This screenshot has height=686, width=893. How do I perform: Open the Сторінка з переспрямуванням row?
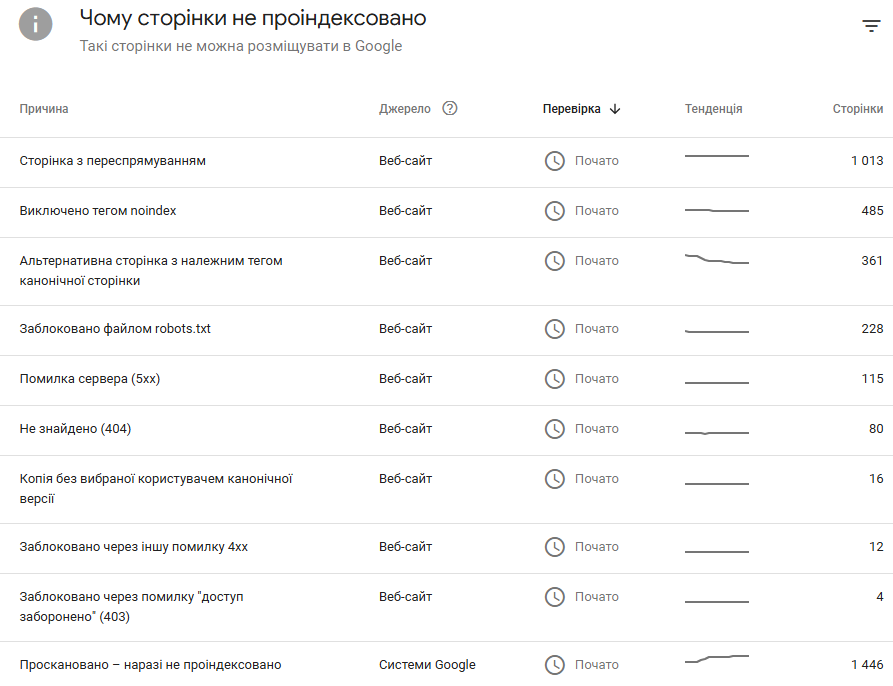point(113,161)
